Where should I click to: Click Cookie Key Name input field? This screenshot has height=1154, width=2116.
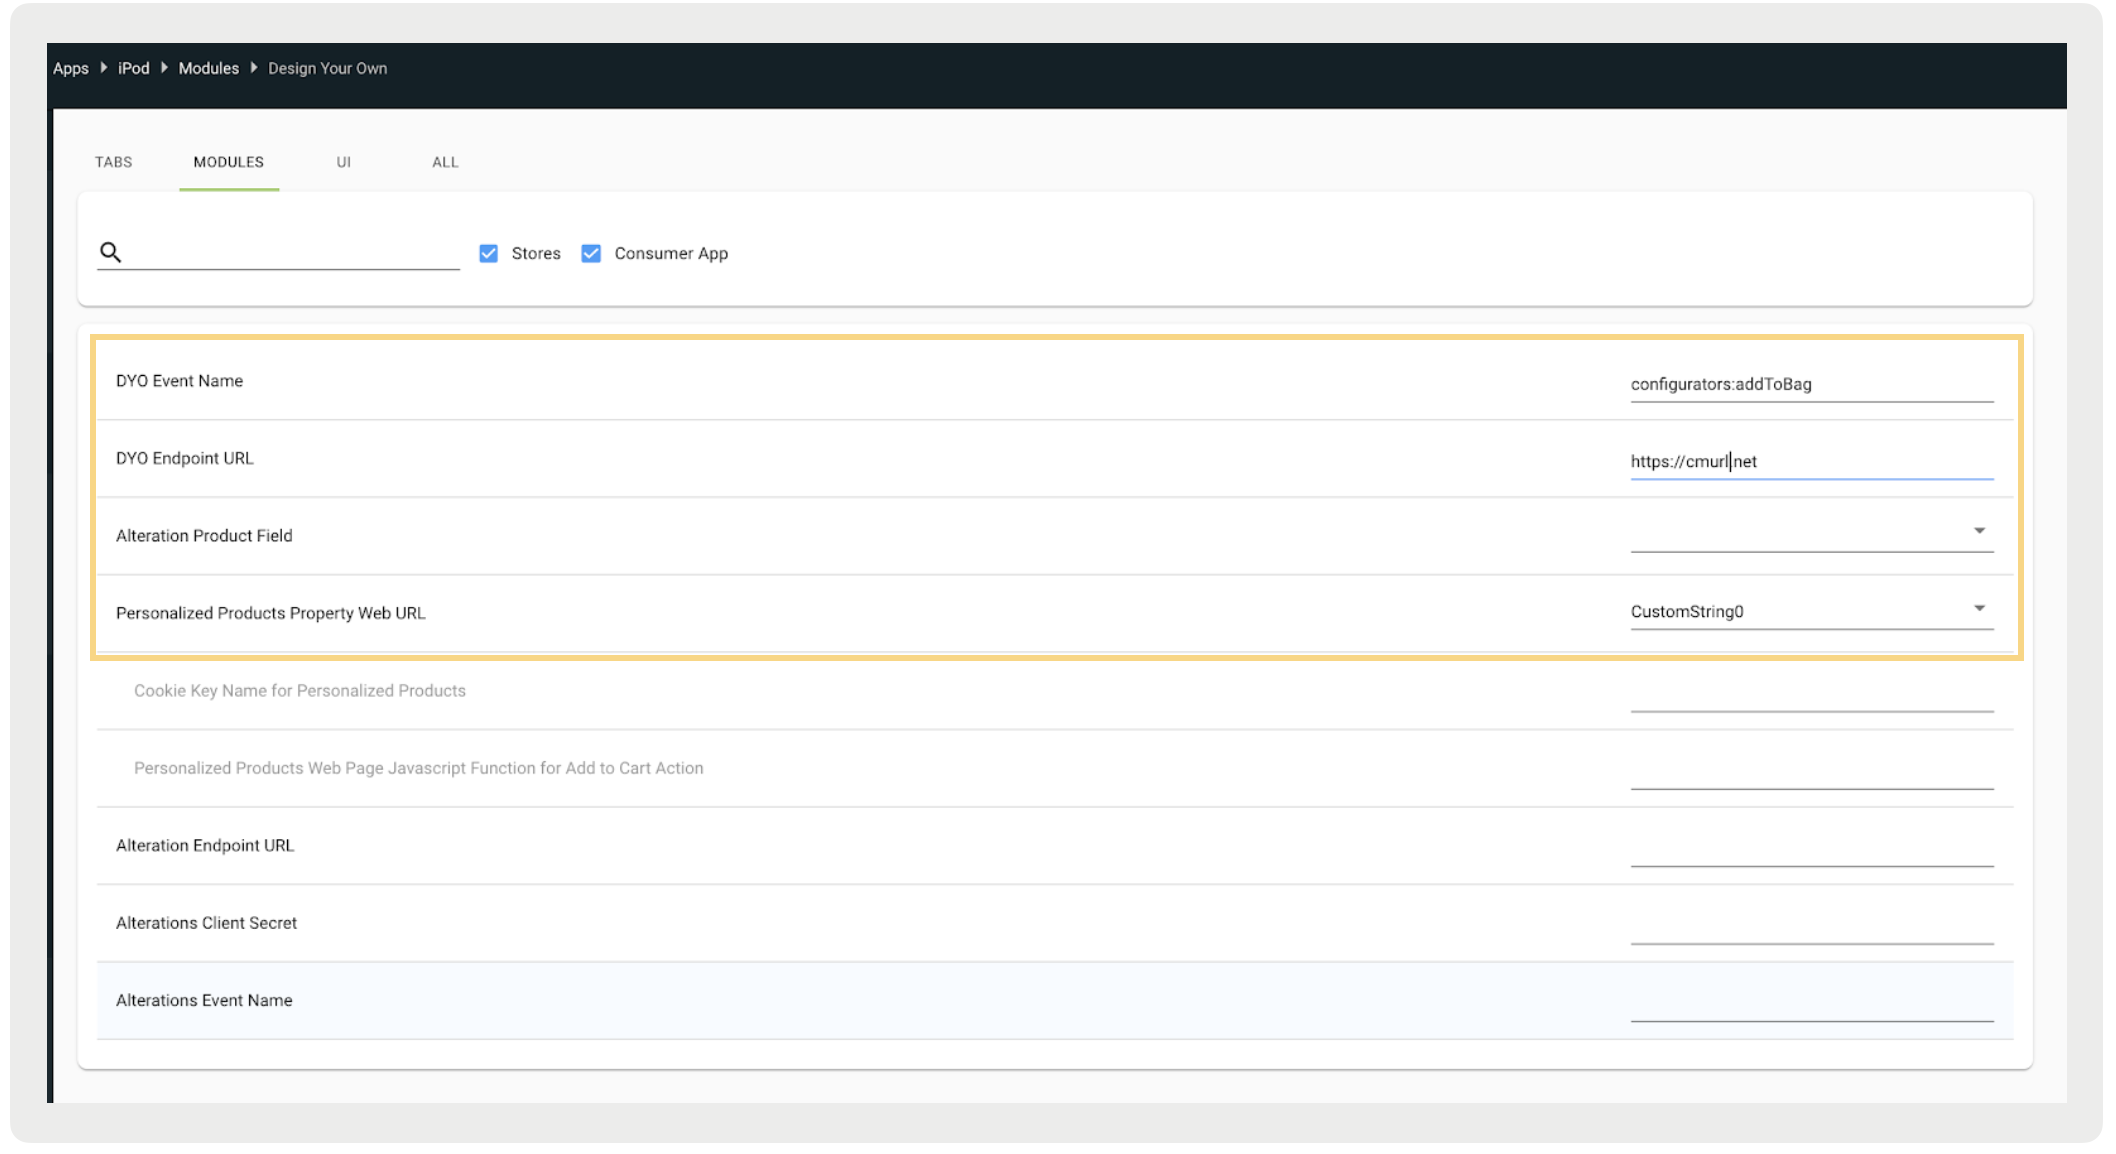[1812, 694]
